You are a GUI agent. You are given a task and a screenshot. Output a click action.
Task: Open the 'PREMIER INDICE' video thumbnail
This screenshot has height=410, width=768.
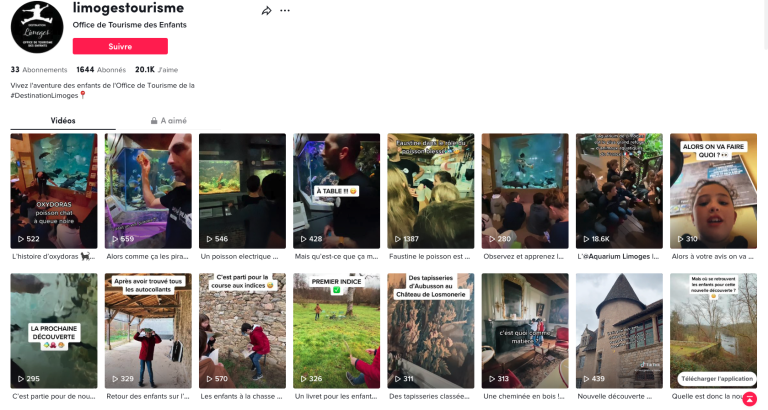pyautogui.click(x=336, y=330)
